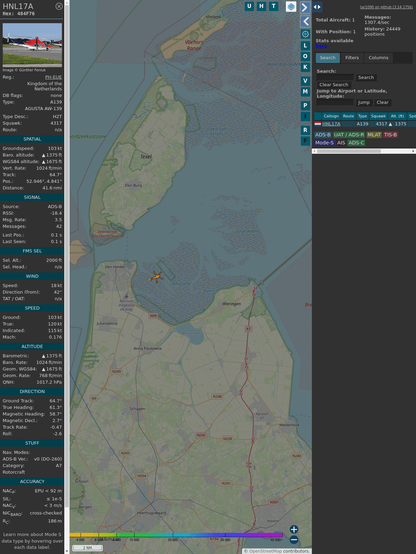Viewport: 416px width, 554px height.
Task: Switch to the Filters tab
Action: click(352, 58)
